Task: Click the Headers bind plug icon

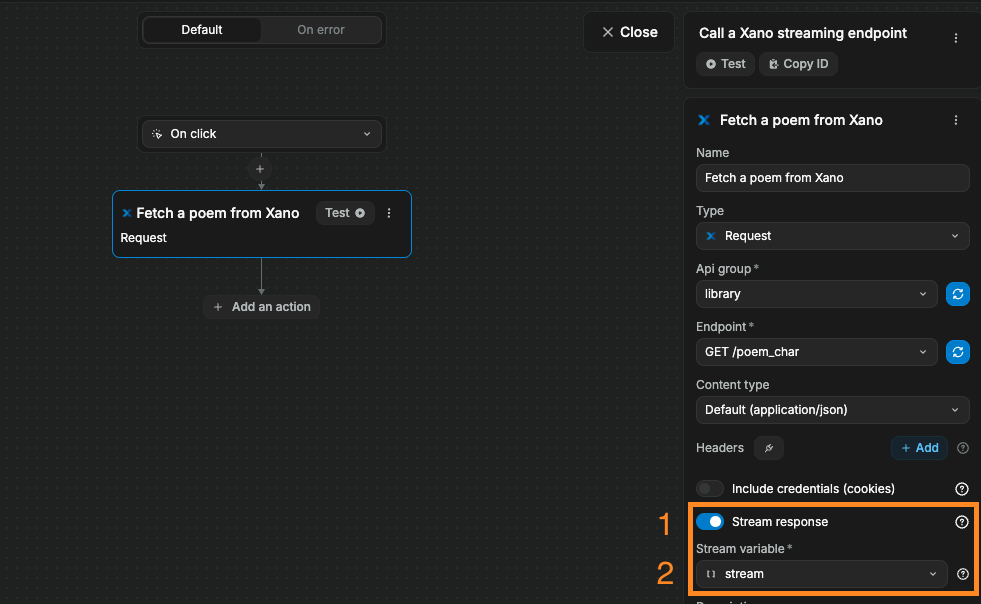Action: (x=768, y=448)
